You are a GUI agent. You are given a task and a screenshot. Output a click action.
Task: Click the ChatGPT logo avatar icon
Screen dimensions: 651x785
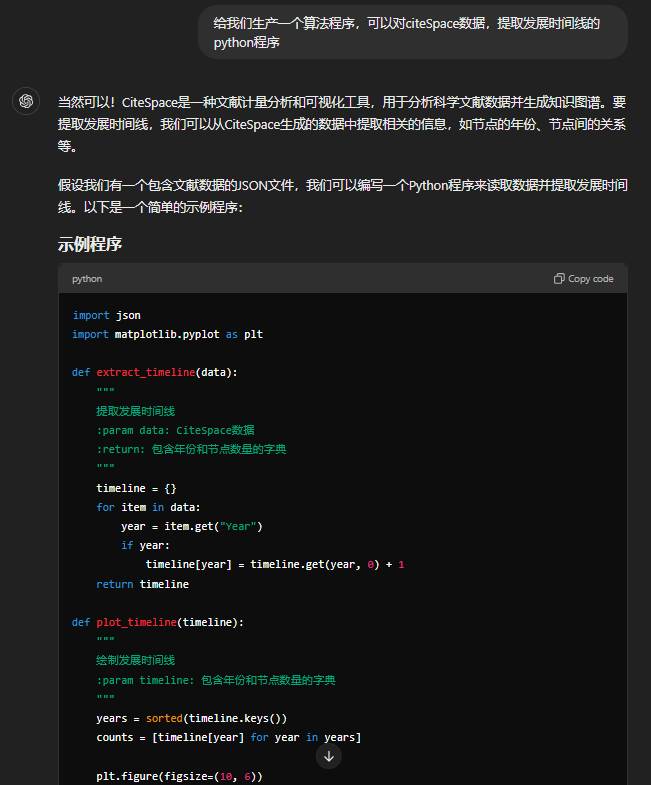pos(26,101)
